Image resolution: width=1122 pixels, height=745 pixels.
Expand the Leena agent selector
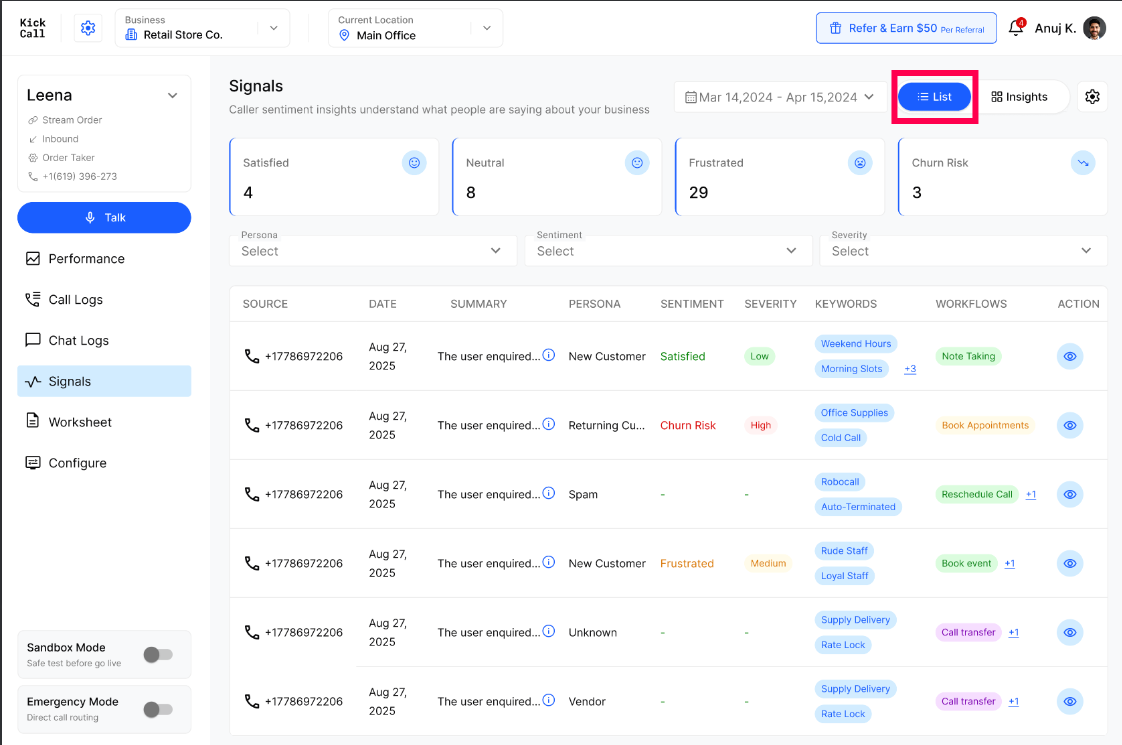(172, 95)
